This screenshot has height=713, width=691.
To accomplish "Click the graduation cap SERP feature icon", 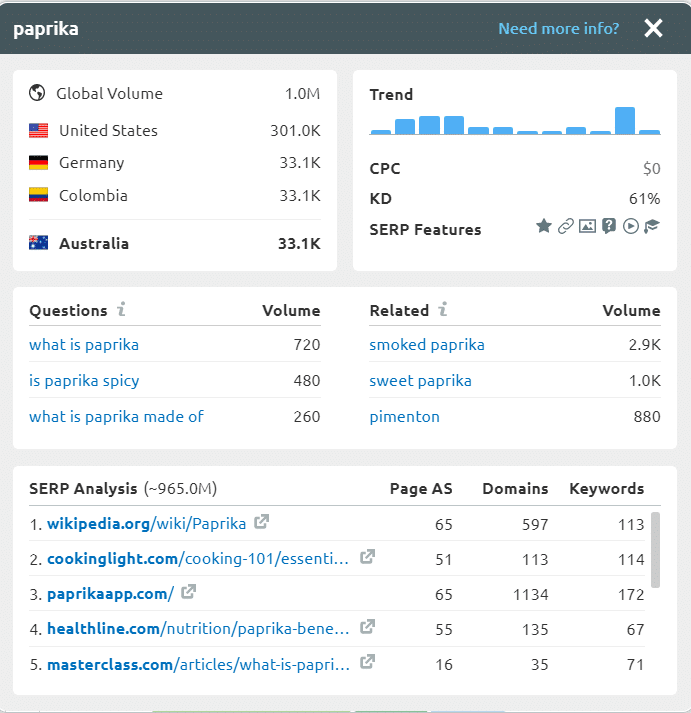I will (x=652, y=227).
